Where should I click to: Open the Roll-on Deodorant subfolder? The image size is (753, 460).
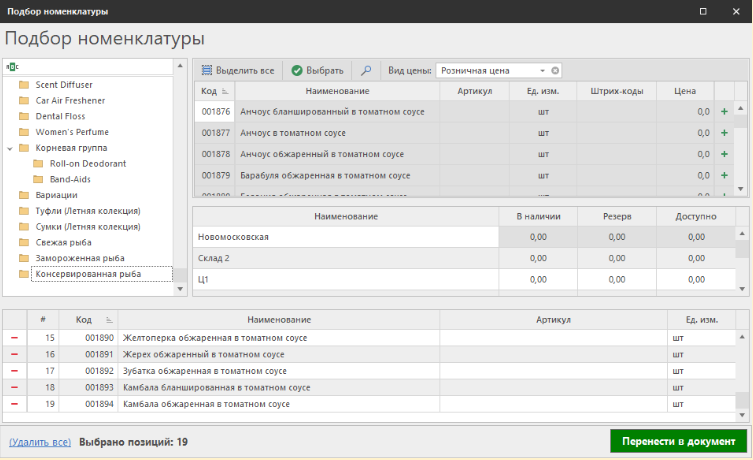click(x=88, y=163)
